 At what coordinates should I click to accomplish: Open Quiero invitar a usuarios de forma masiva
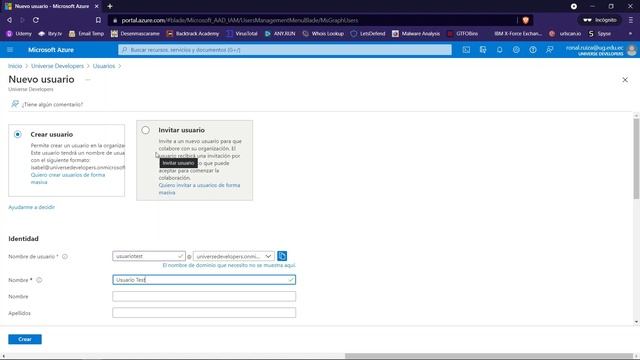click(x=199, y=189)
